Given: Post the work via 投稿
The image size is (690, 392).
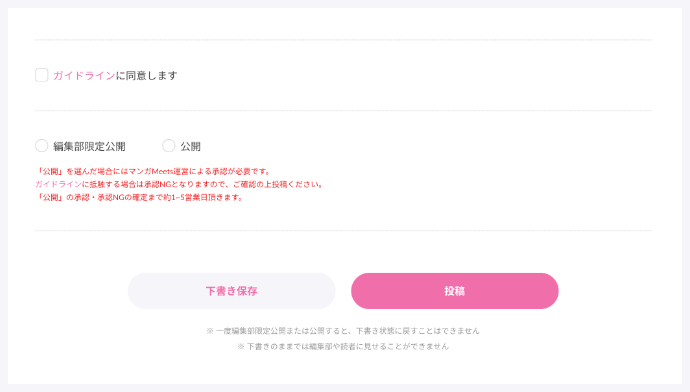Looking at the screenshot, I should pos(455,291).
